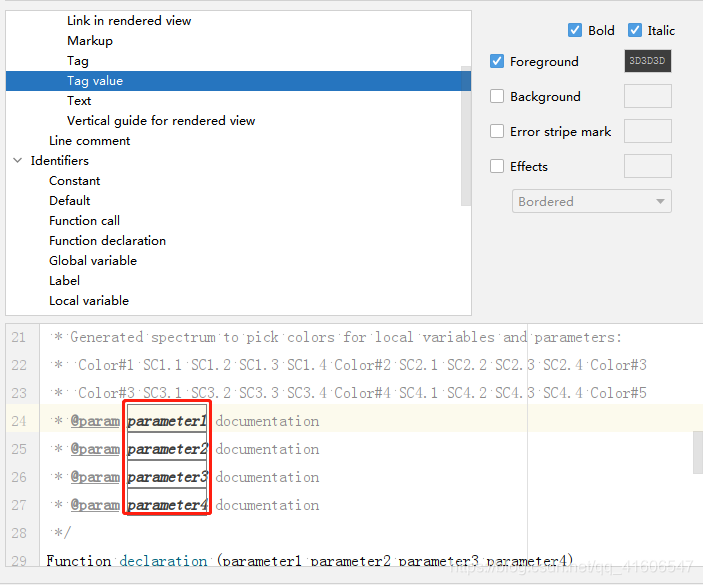This screenshot has height=585, width=703.
Task: Select the Tag tree item
Action: (78, 61)
